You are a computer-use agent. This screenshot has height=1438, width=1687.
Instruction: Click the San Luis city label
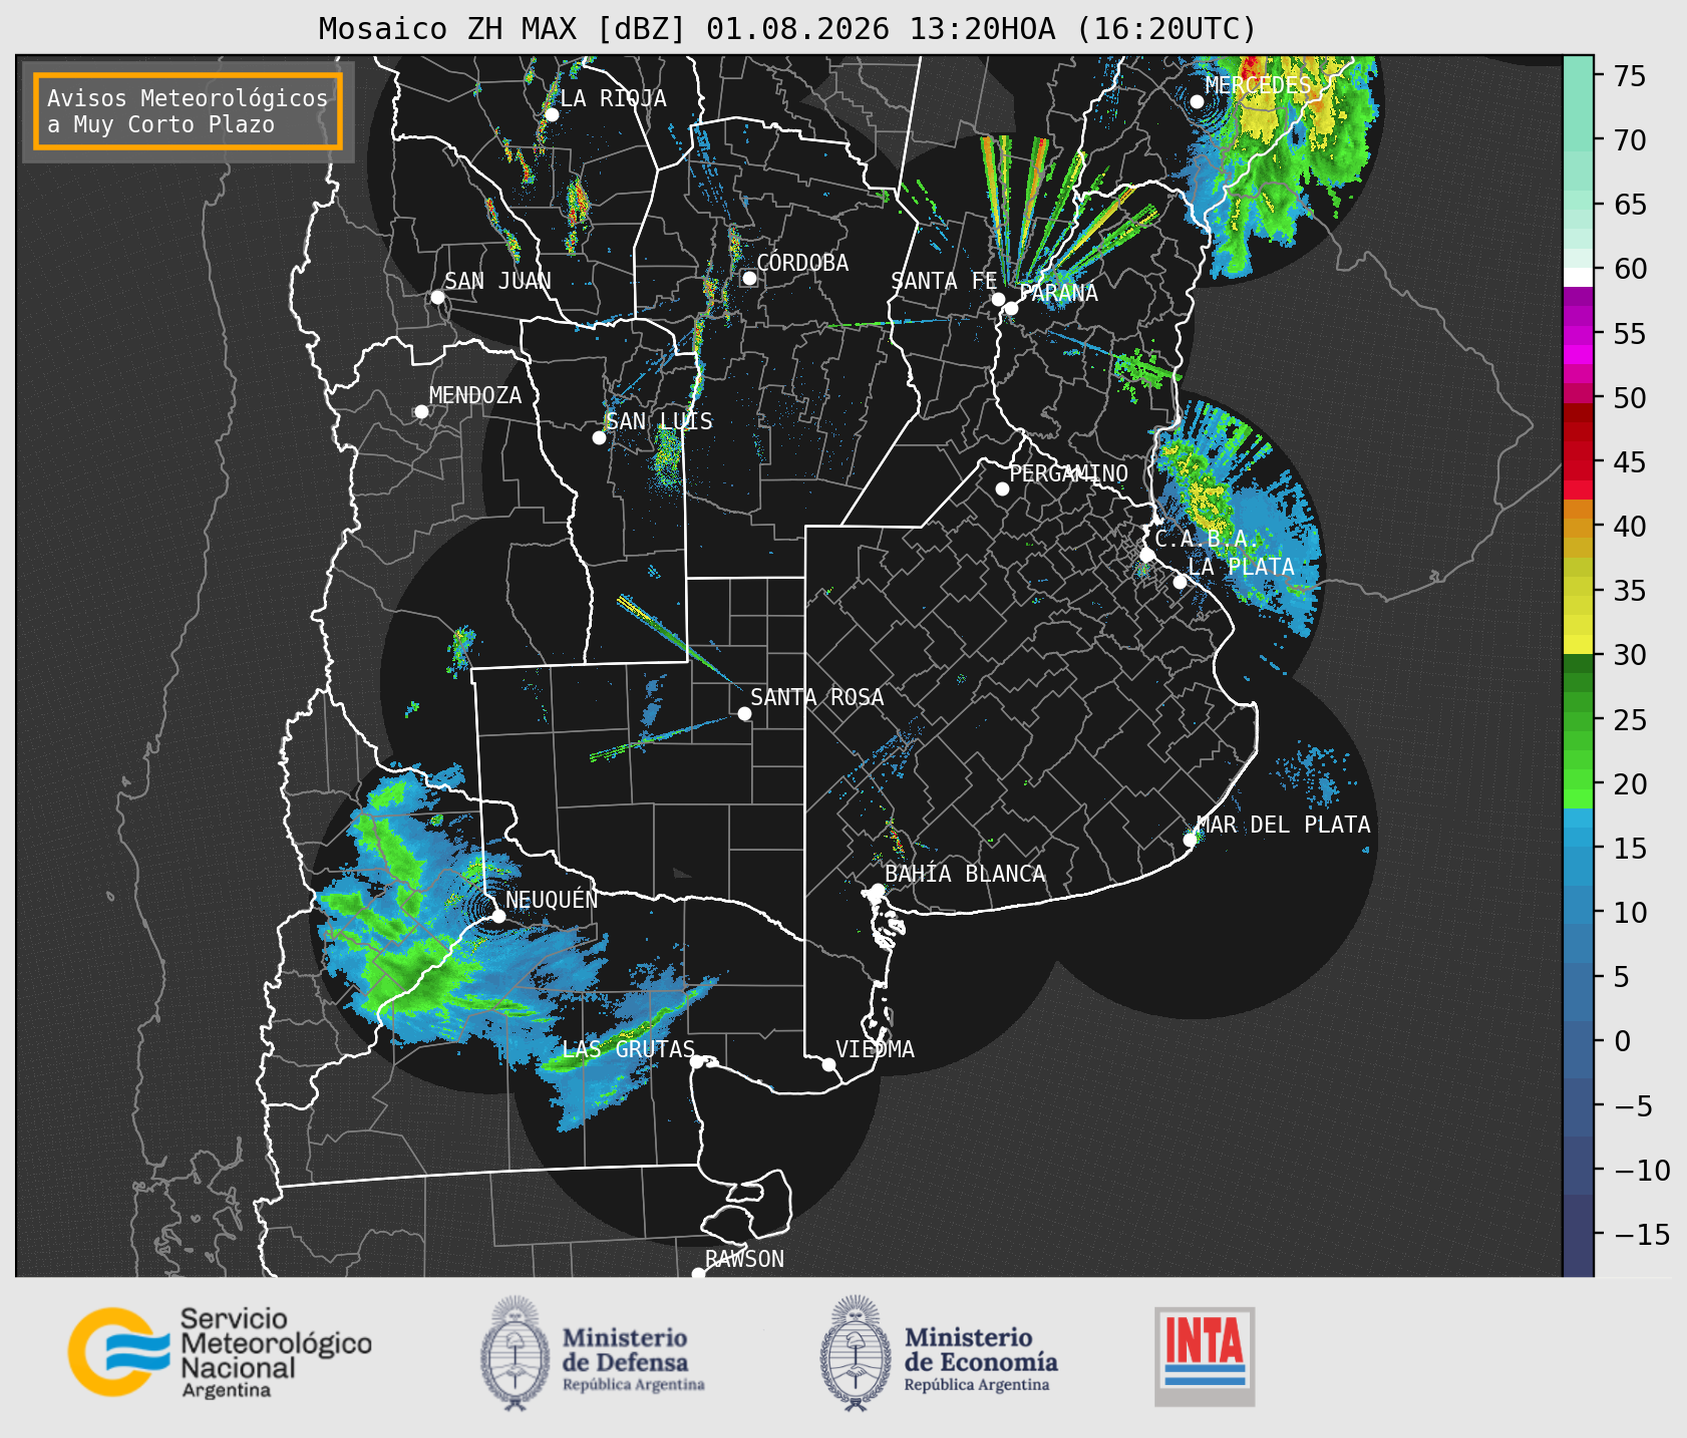(660, 422)
